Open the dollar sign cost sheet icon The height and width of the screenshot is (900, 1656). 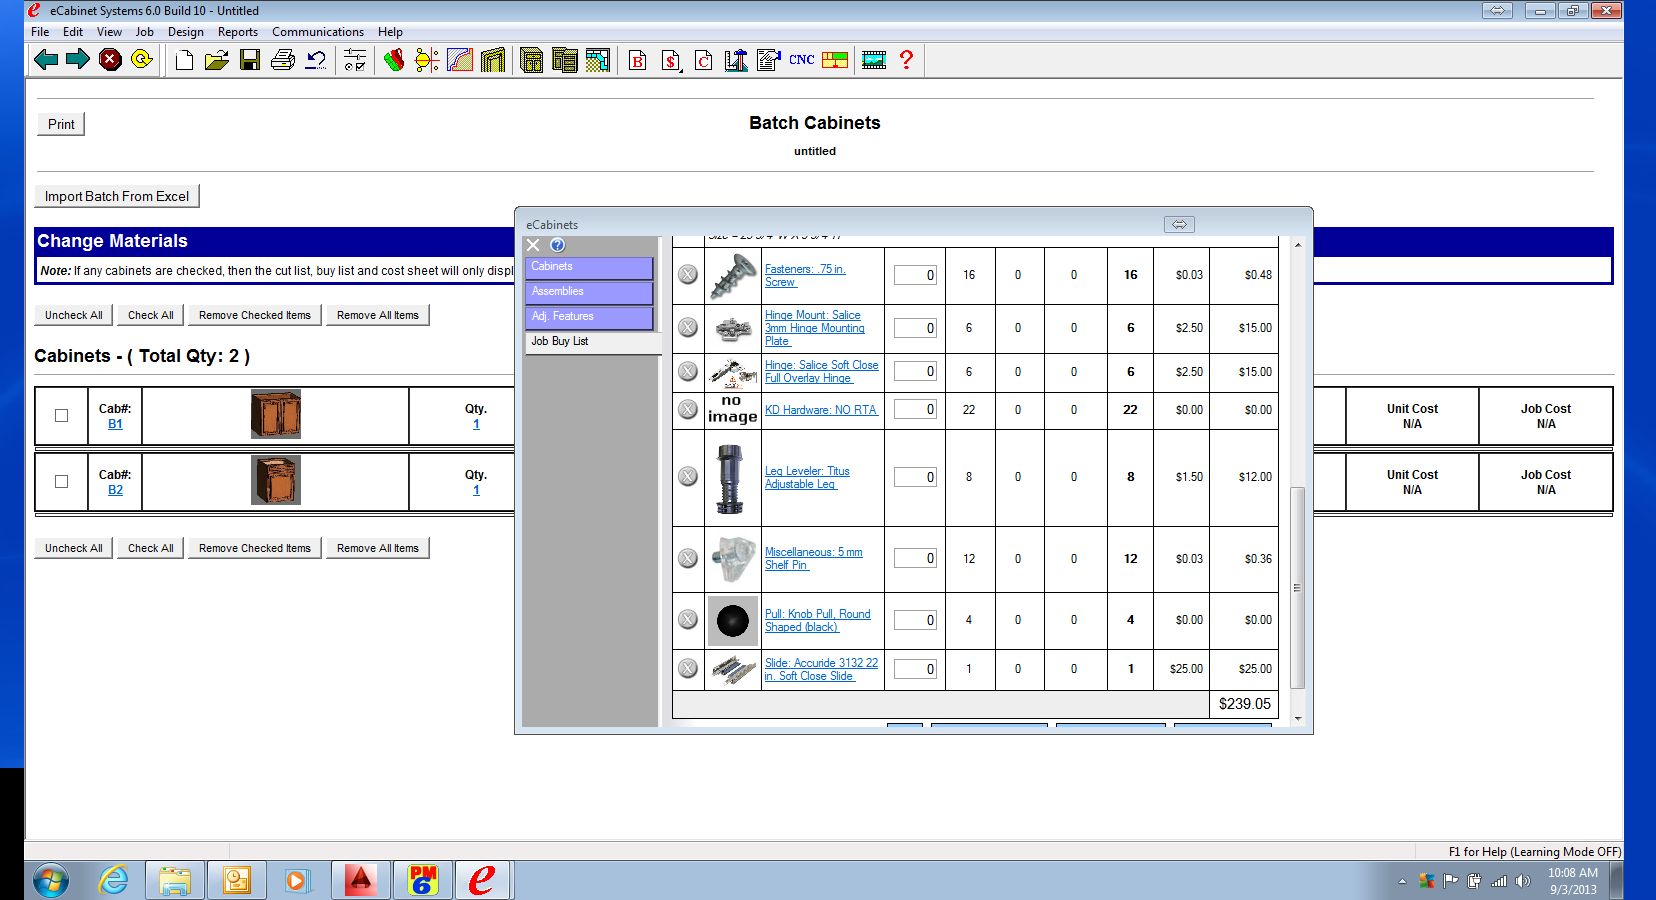(x=671, y=61)
